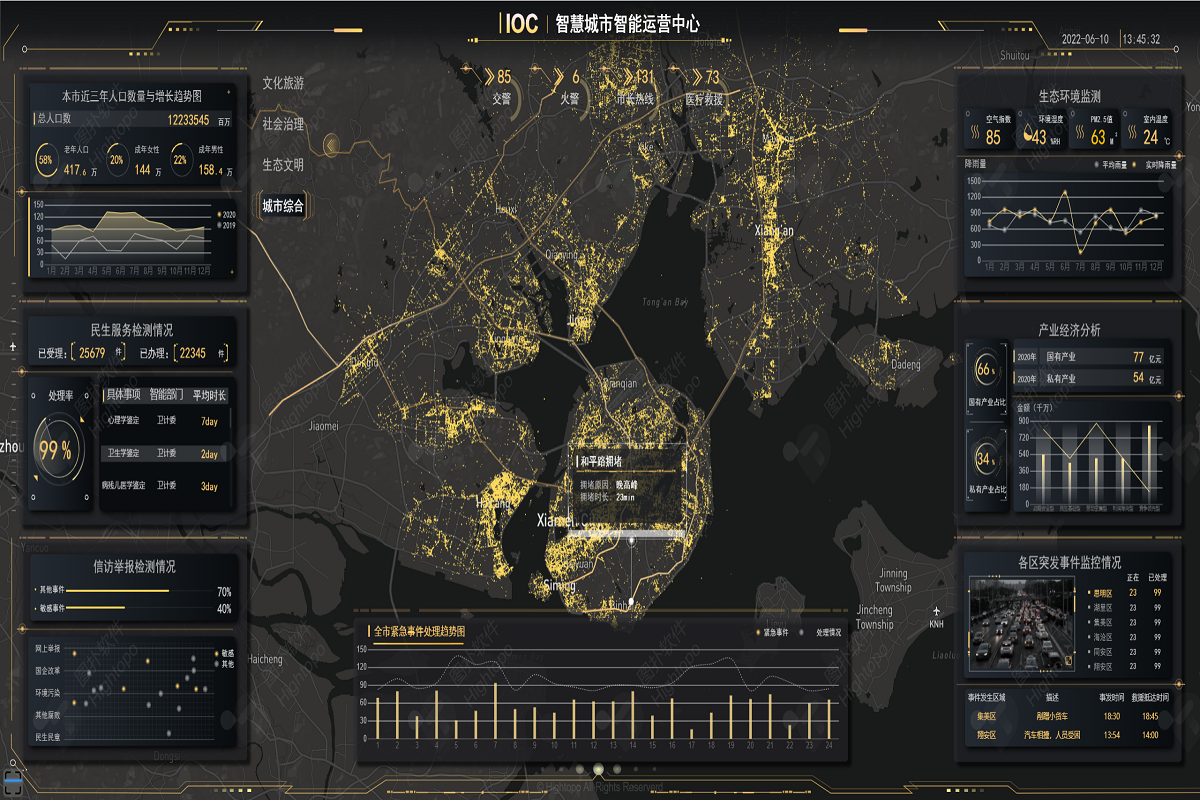1200x800 pixels.
Task: Click the 其他事件 progress bar
Action: [116, 591]
